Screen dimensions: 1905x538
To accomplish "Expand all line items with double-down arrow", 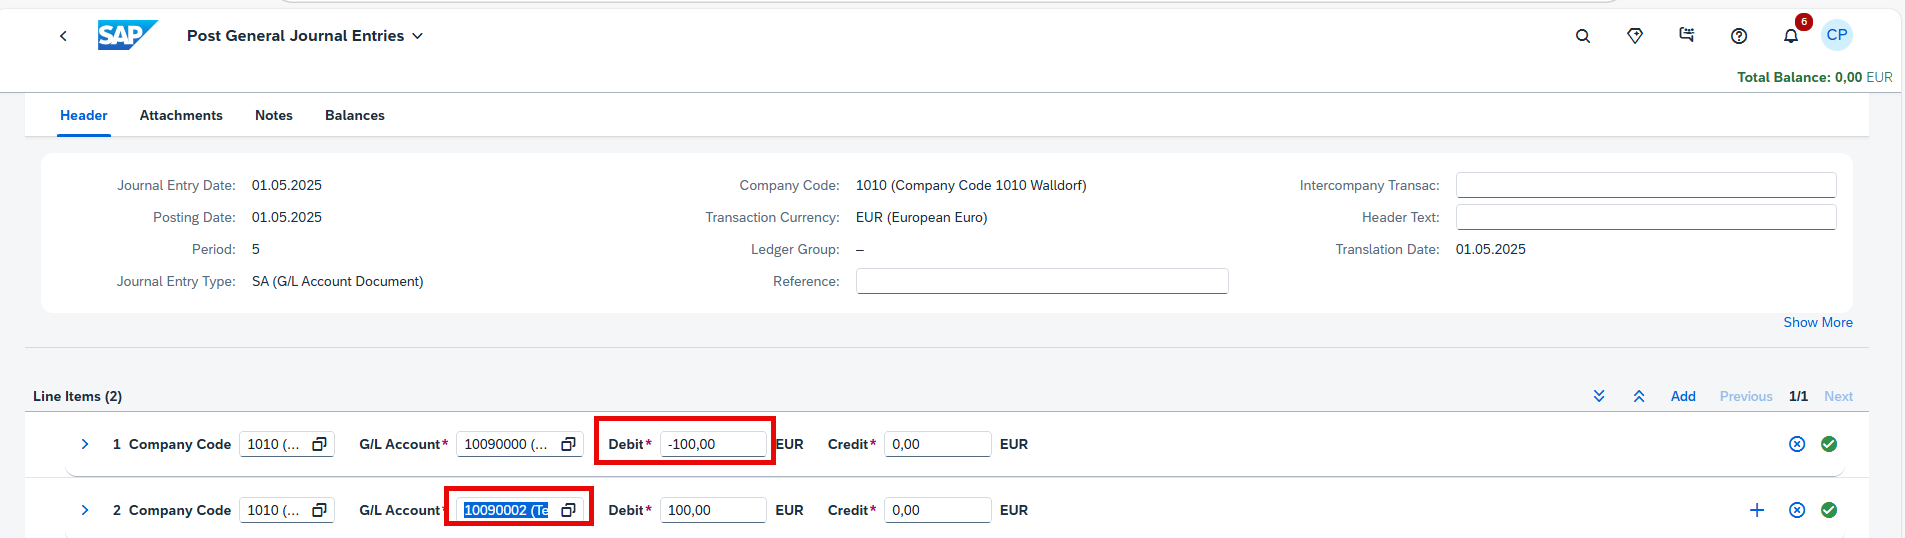I will [1599, 396].
